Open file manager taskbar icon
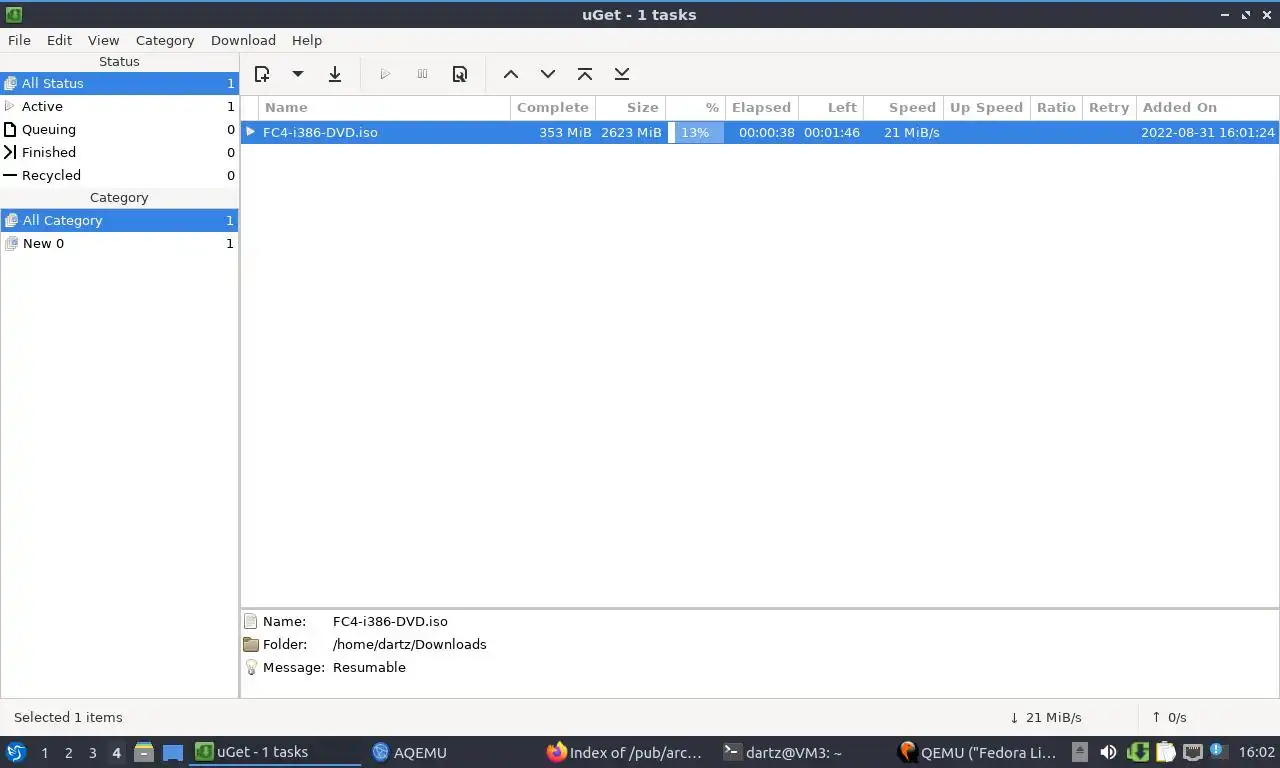The image size is (1280, 768). tap(144, 752)
